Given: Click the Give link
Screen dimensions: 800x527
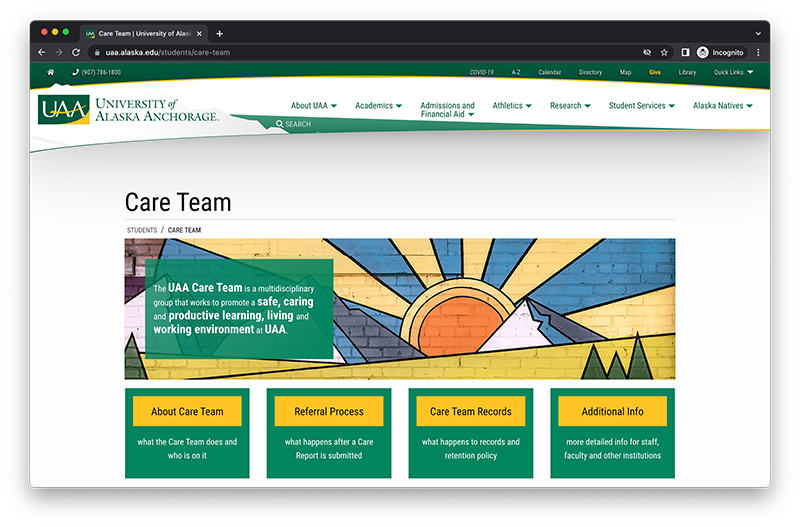Looking at the screenshot, I should [x=655, y=72].
